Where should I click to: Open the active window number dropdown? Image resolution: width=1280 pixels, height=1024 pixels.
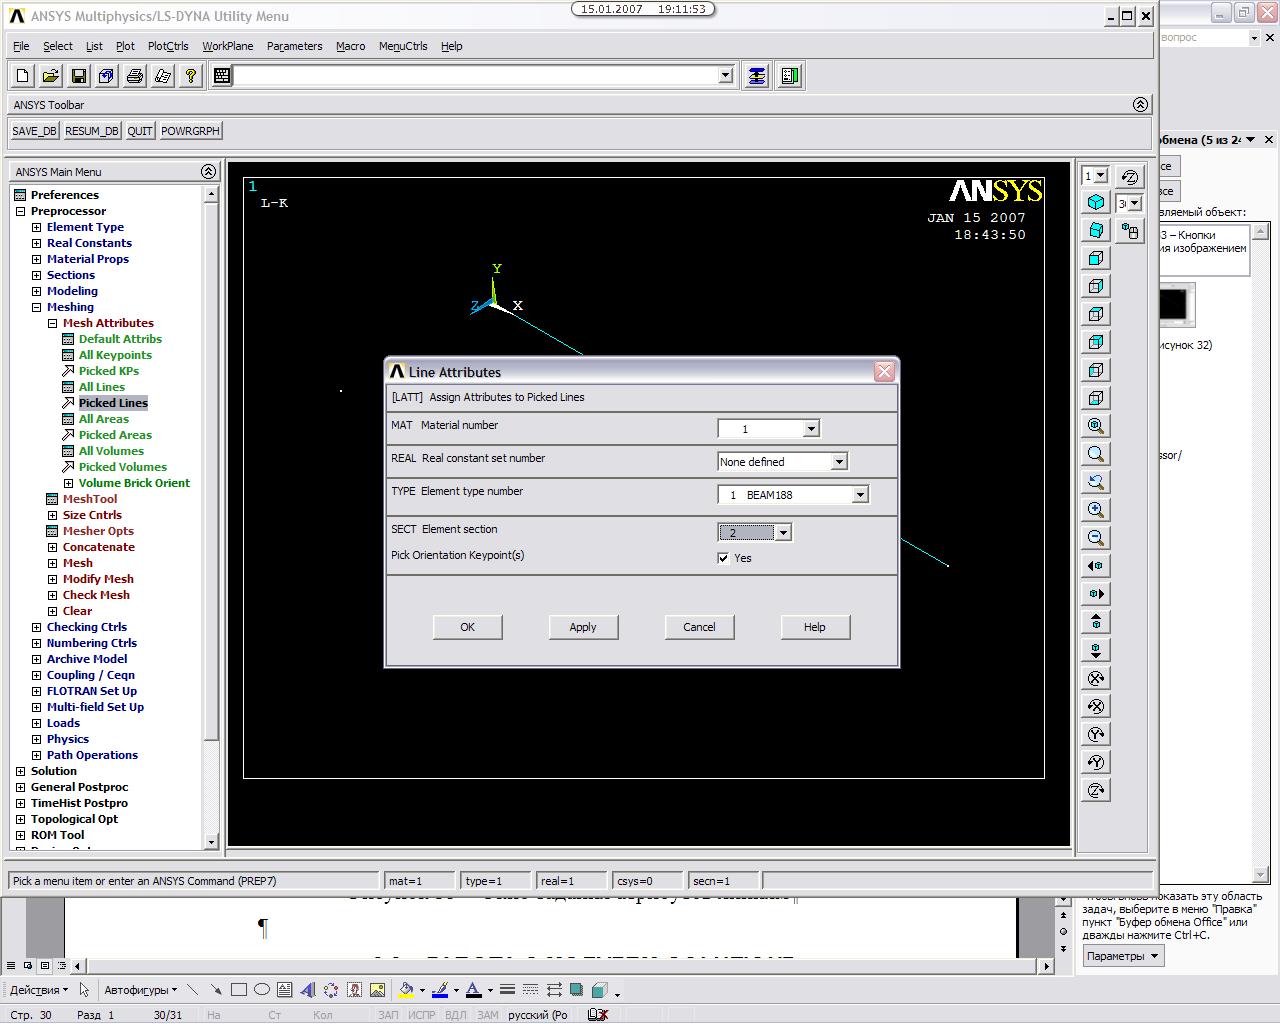pyautogui.click(x=1101, y=176)
